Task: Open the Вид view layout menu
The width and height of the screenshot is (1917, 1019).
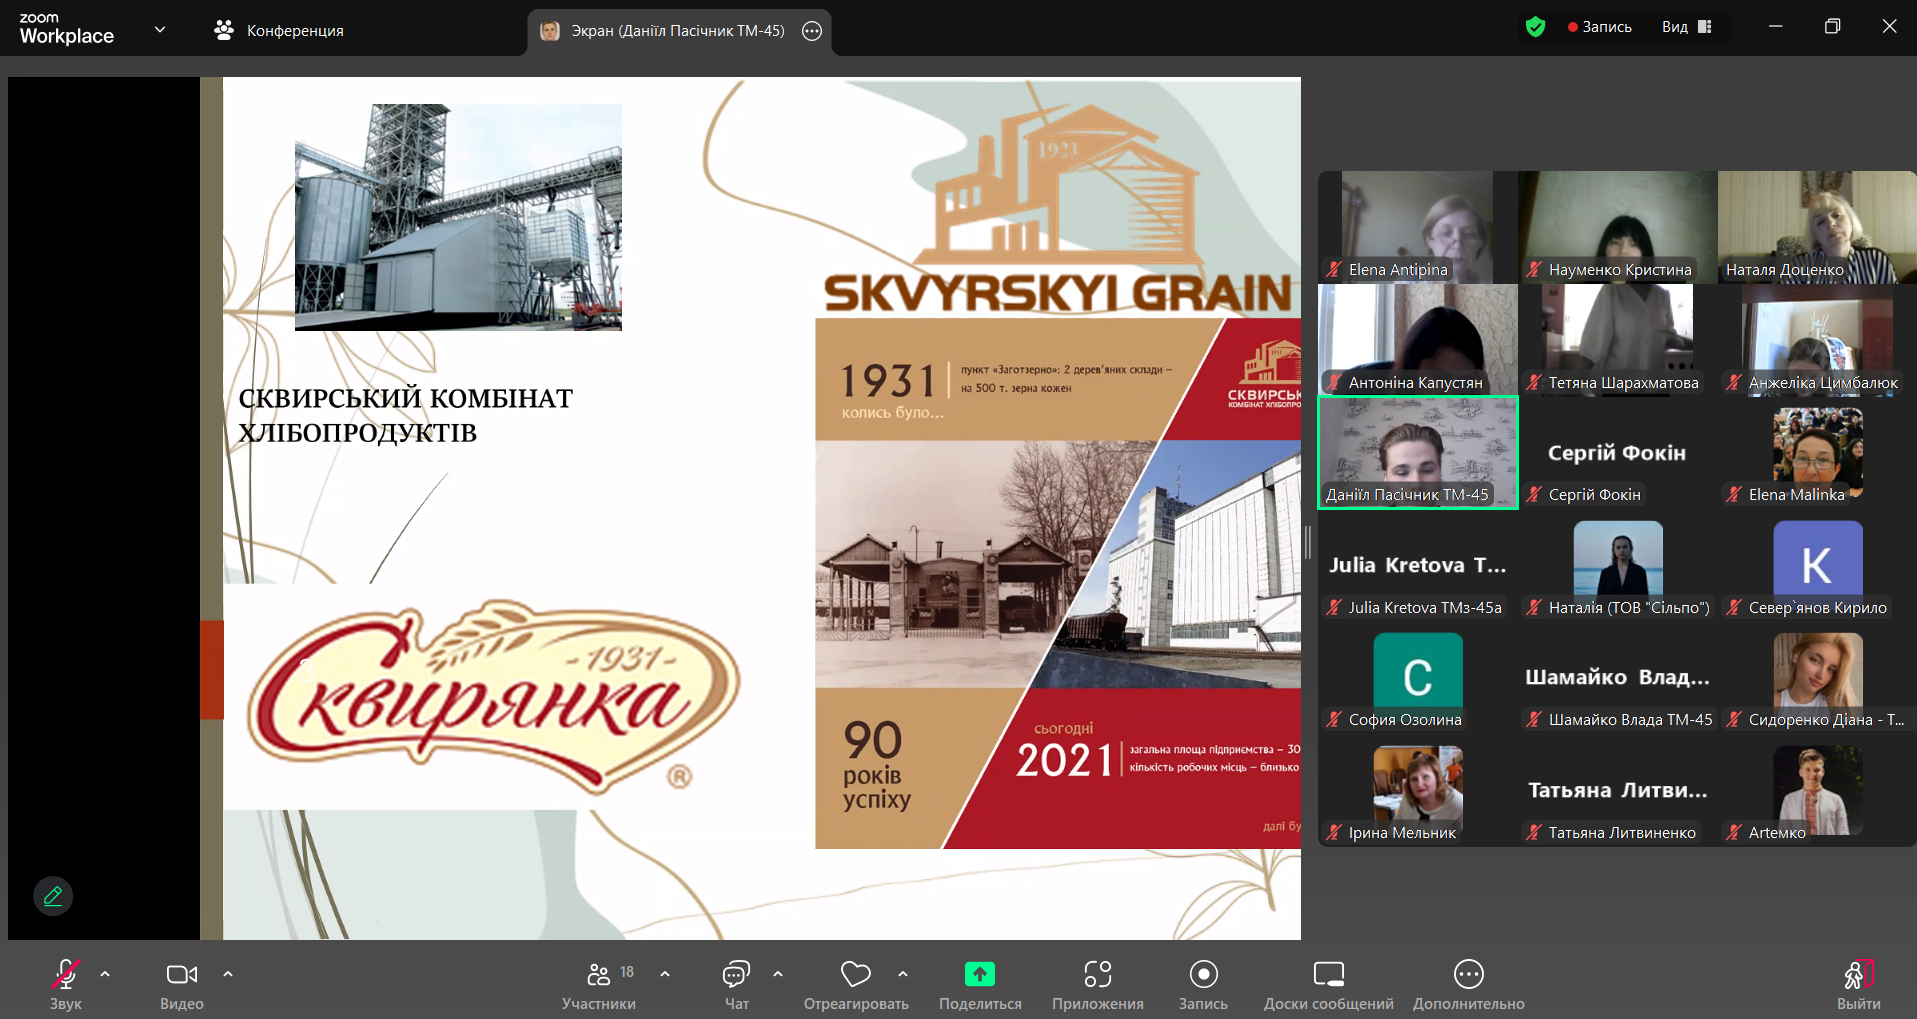Action: click(1687, 27)
